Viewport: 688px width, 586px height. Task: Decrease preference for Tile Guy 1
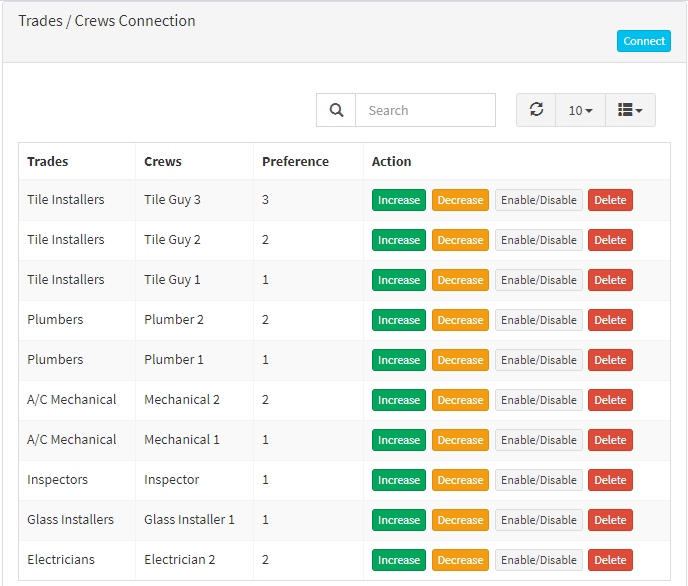tap(460, 280)
